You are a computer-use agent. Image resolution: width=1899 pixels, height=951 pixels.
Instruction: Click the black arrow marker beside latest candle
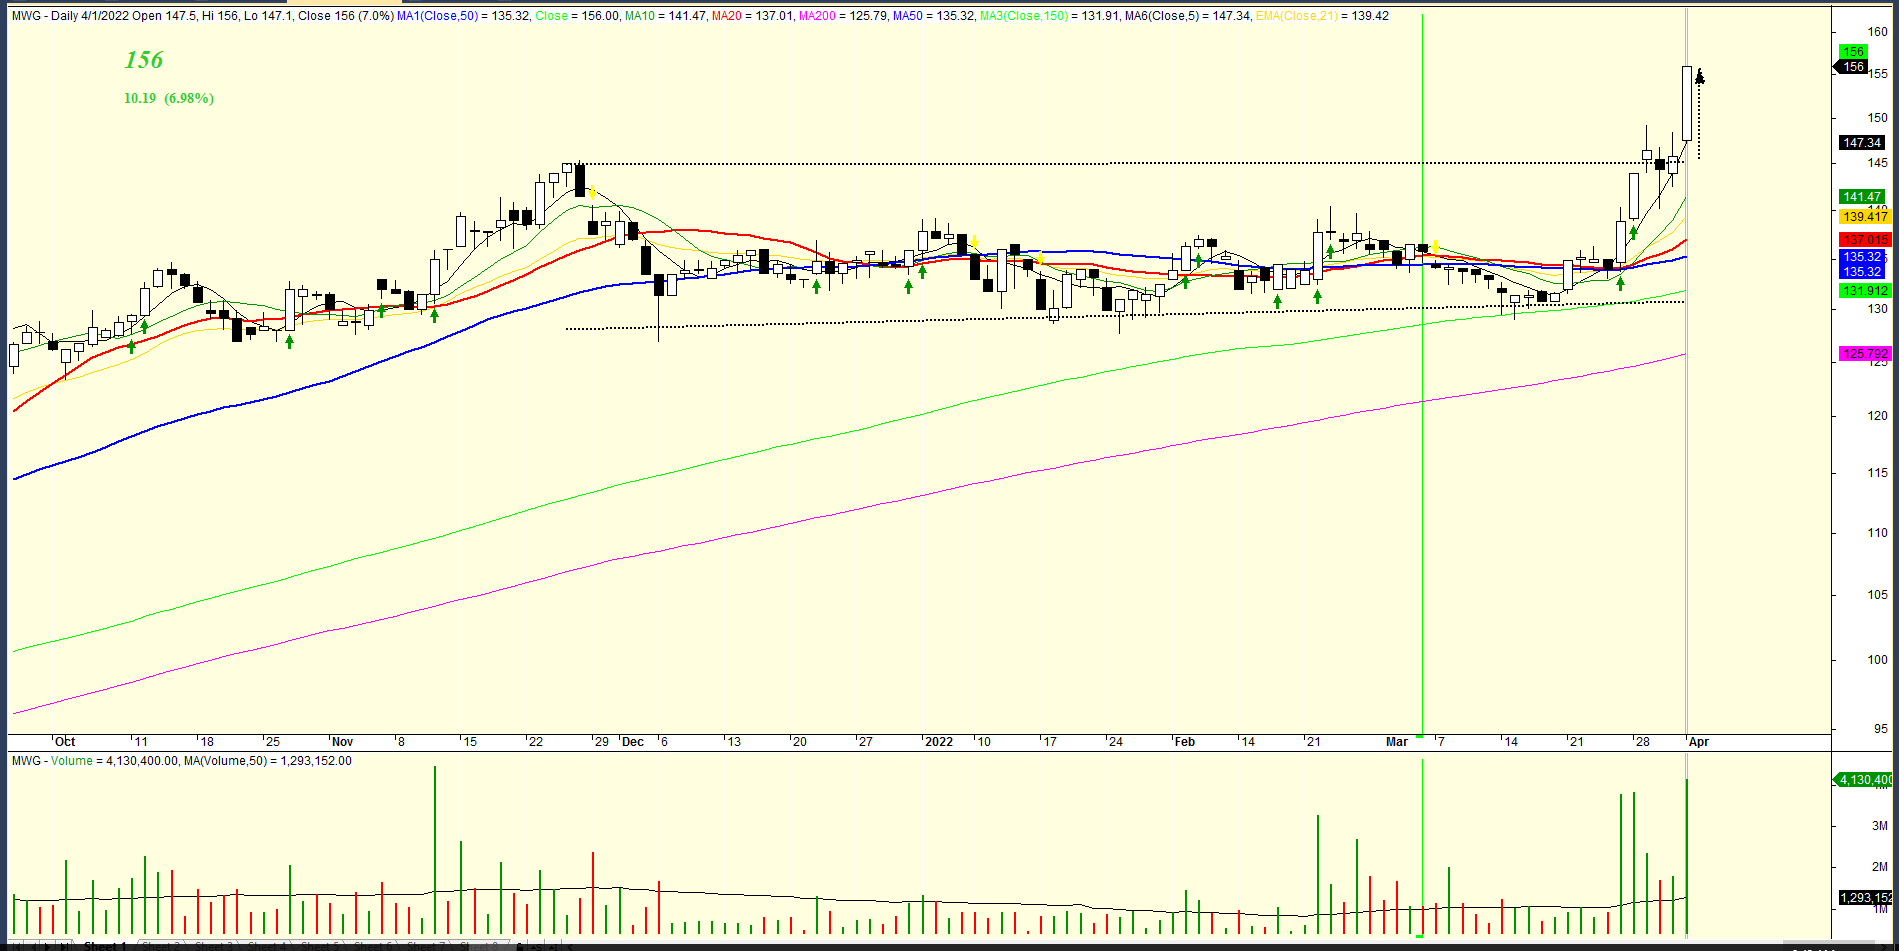coord(1699,77)
